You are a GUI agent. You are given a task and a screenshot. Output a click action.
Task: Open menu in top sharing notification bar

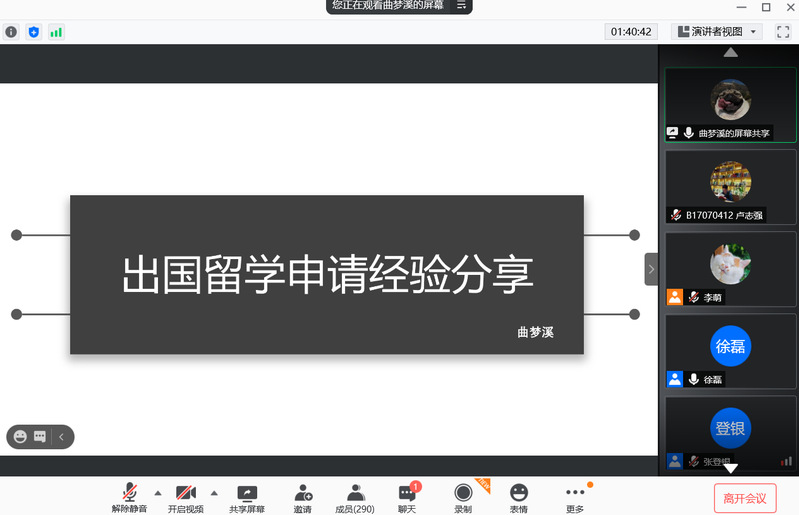[x=461, y=5]
